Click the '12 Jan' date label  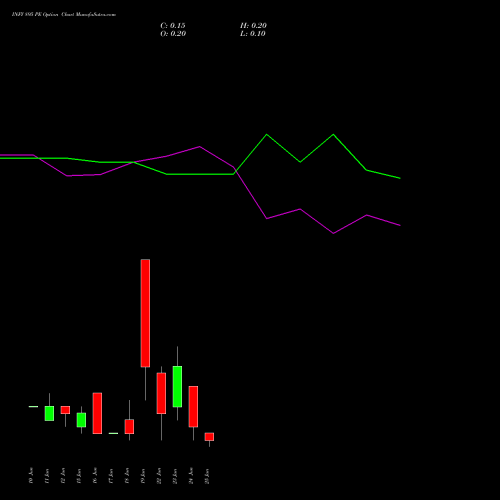click(x=63, y=476)
